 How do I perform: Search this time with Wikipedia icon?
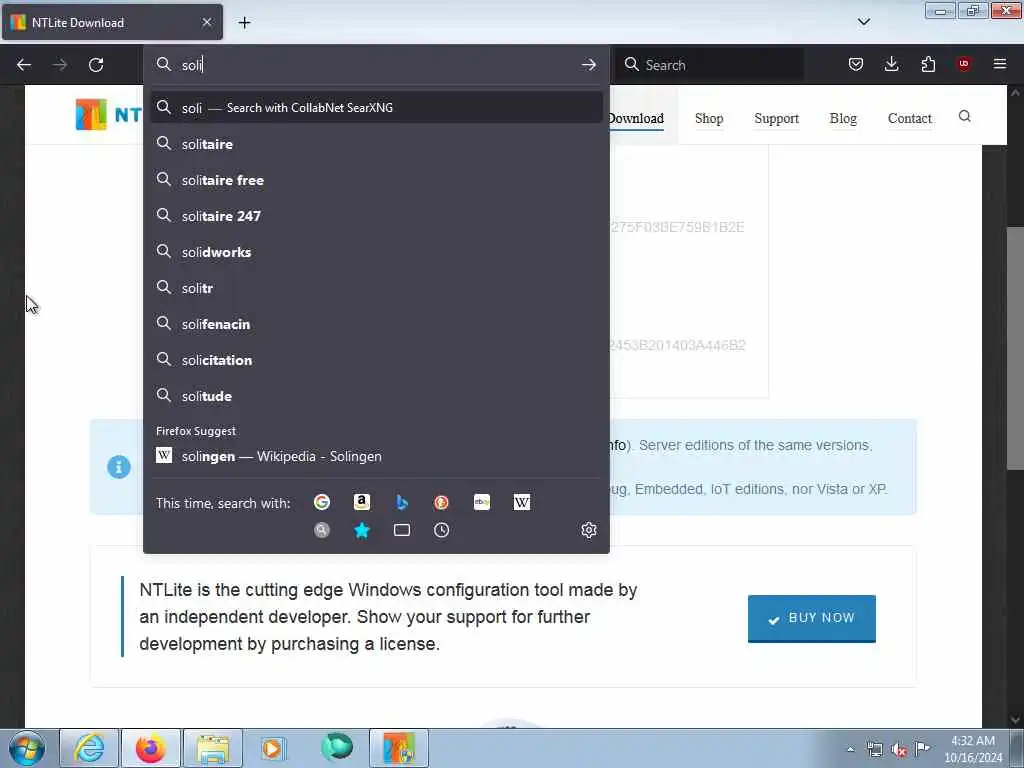[522, 502]
